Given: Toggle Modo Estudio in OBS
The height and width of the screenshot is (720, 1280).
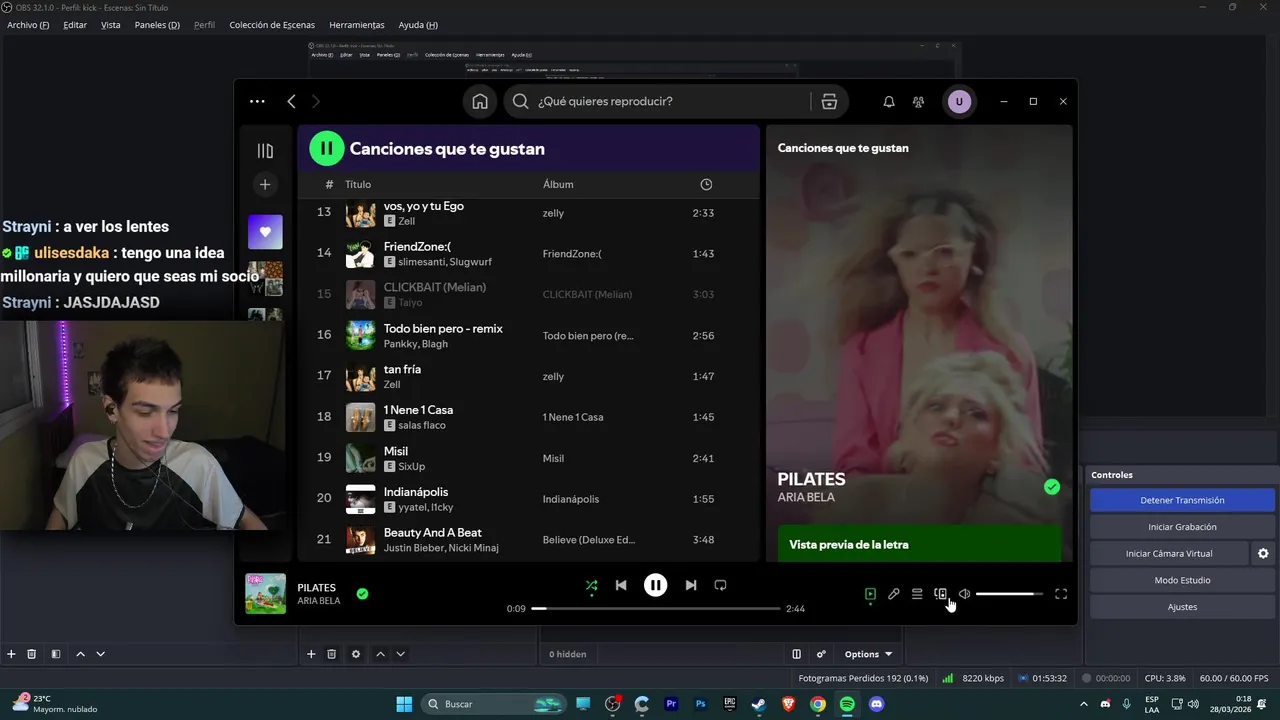Looking at the screenshot, I should pyautogui.click(x=1182, y=580).
